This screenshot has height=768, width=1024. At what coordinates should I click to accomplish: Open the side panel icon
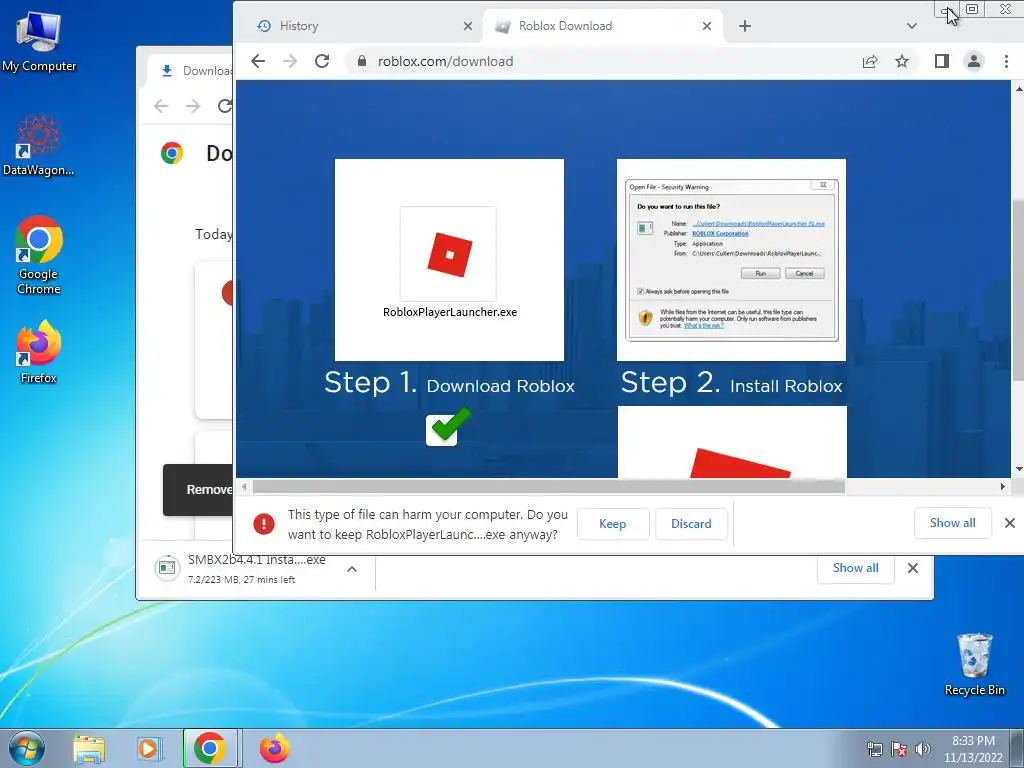tap(941, 61)
